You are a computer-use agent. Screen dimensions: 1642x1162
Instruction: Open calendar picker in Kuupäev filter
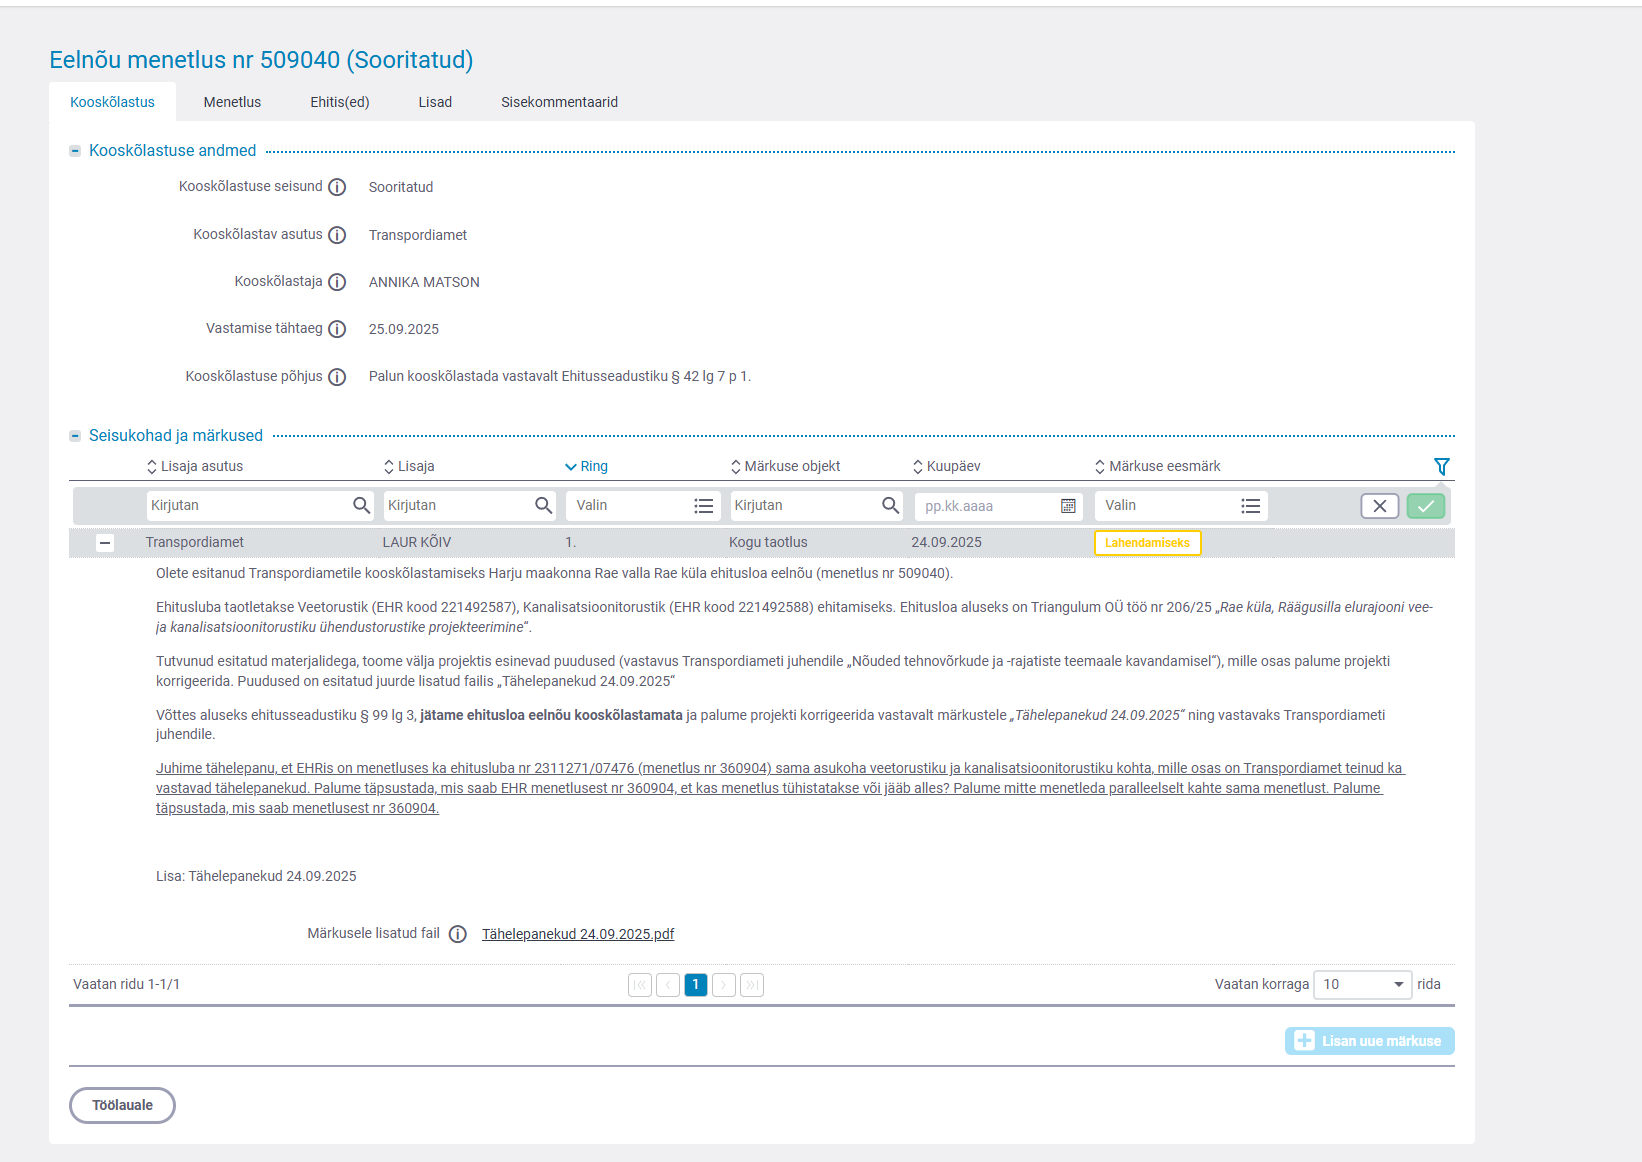point(1068,506)
